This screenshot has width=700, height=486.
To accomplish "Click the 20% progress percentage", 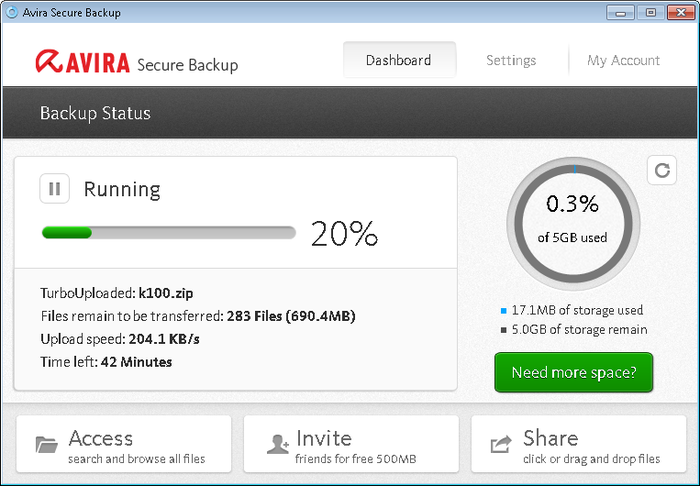I will (344, 233).
